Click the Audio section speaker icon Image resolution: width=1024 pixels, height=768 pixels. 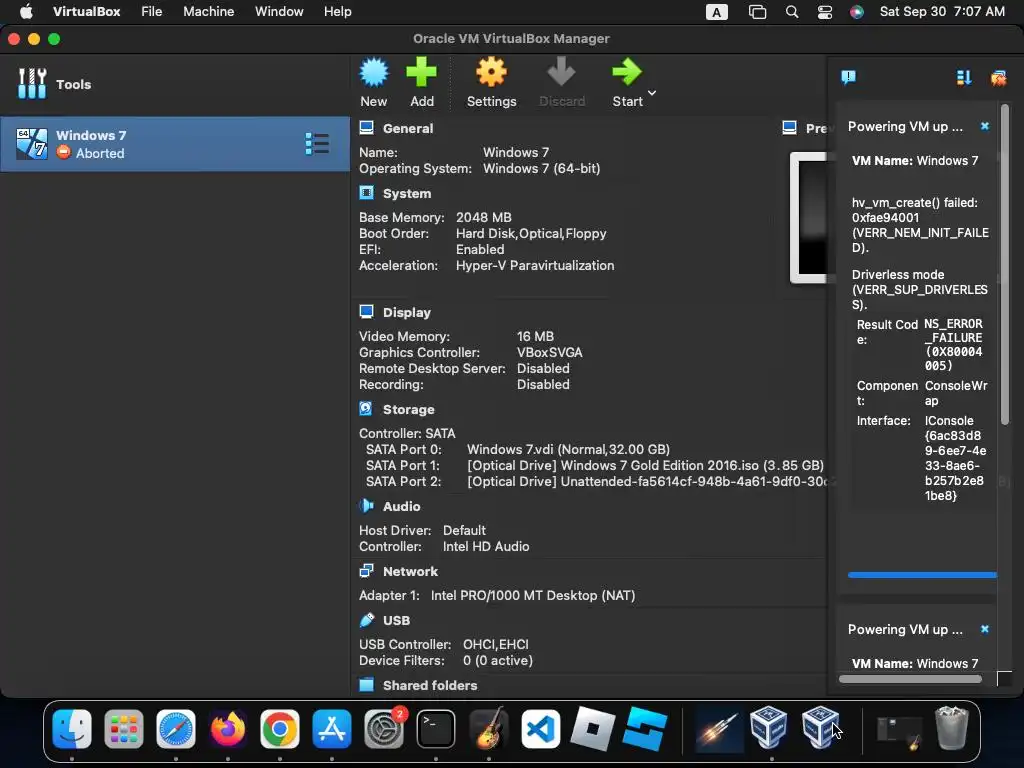(366, 506)
